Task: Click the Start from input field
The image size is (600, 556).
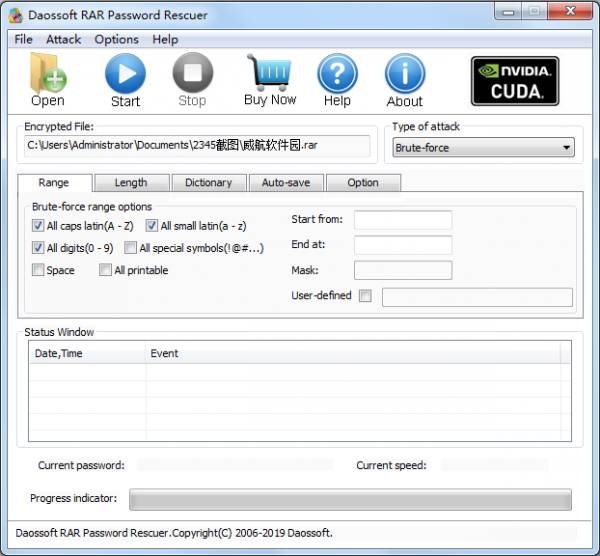Action: pyautogui.click(x=403, y=220)
